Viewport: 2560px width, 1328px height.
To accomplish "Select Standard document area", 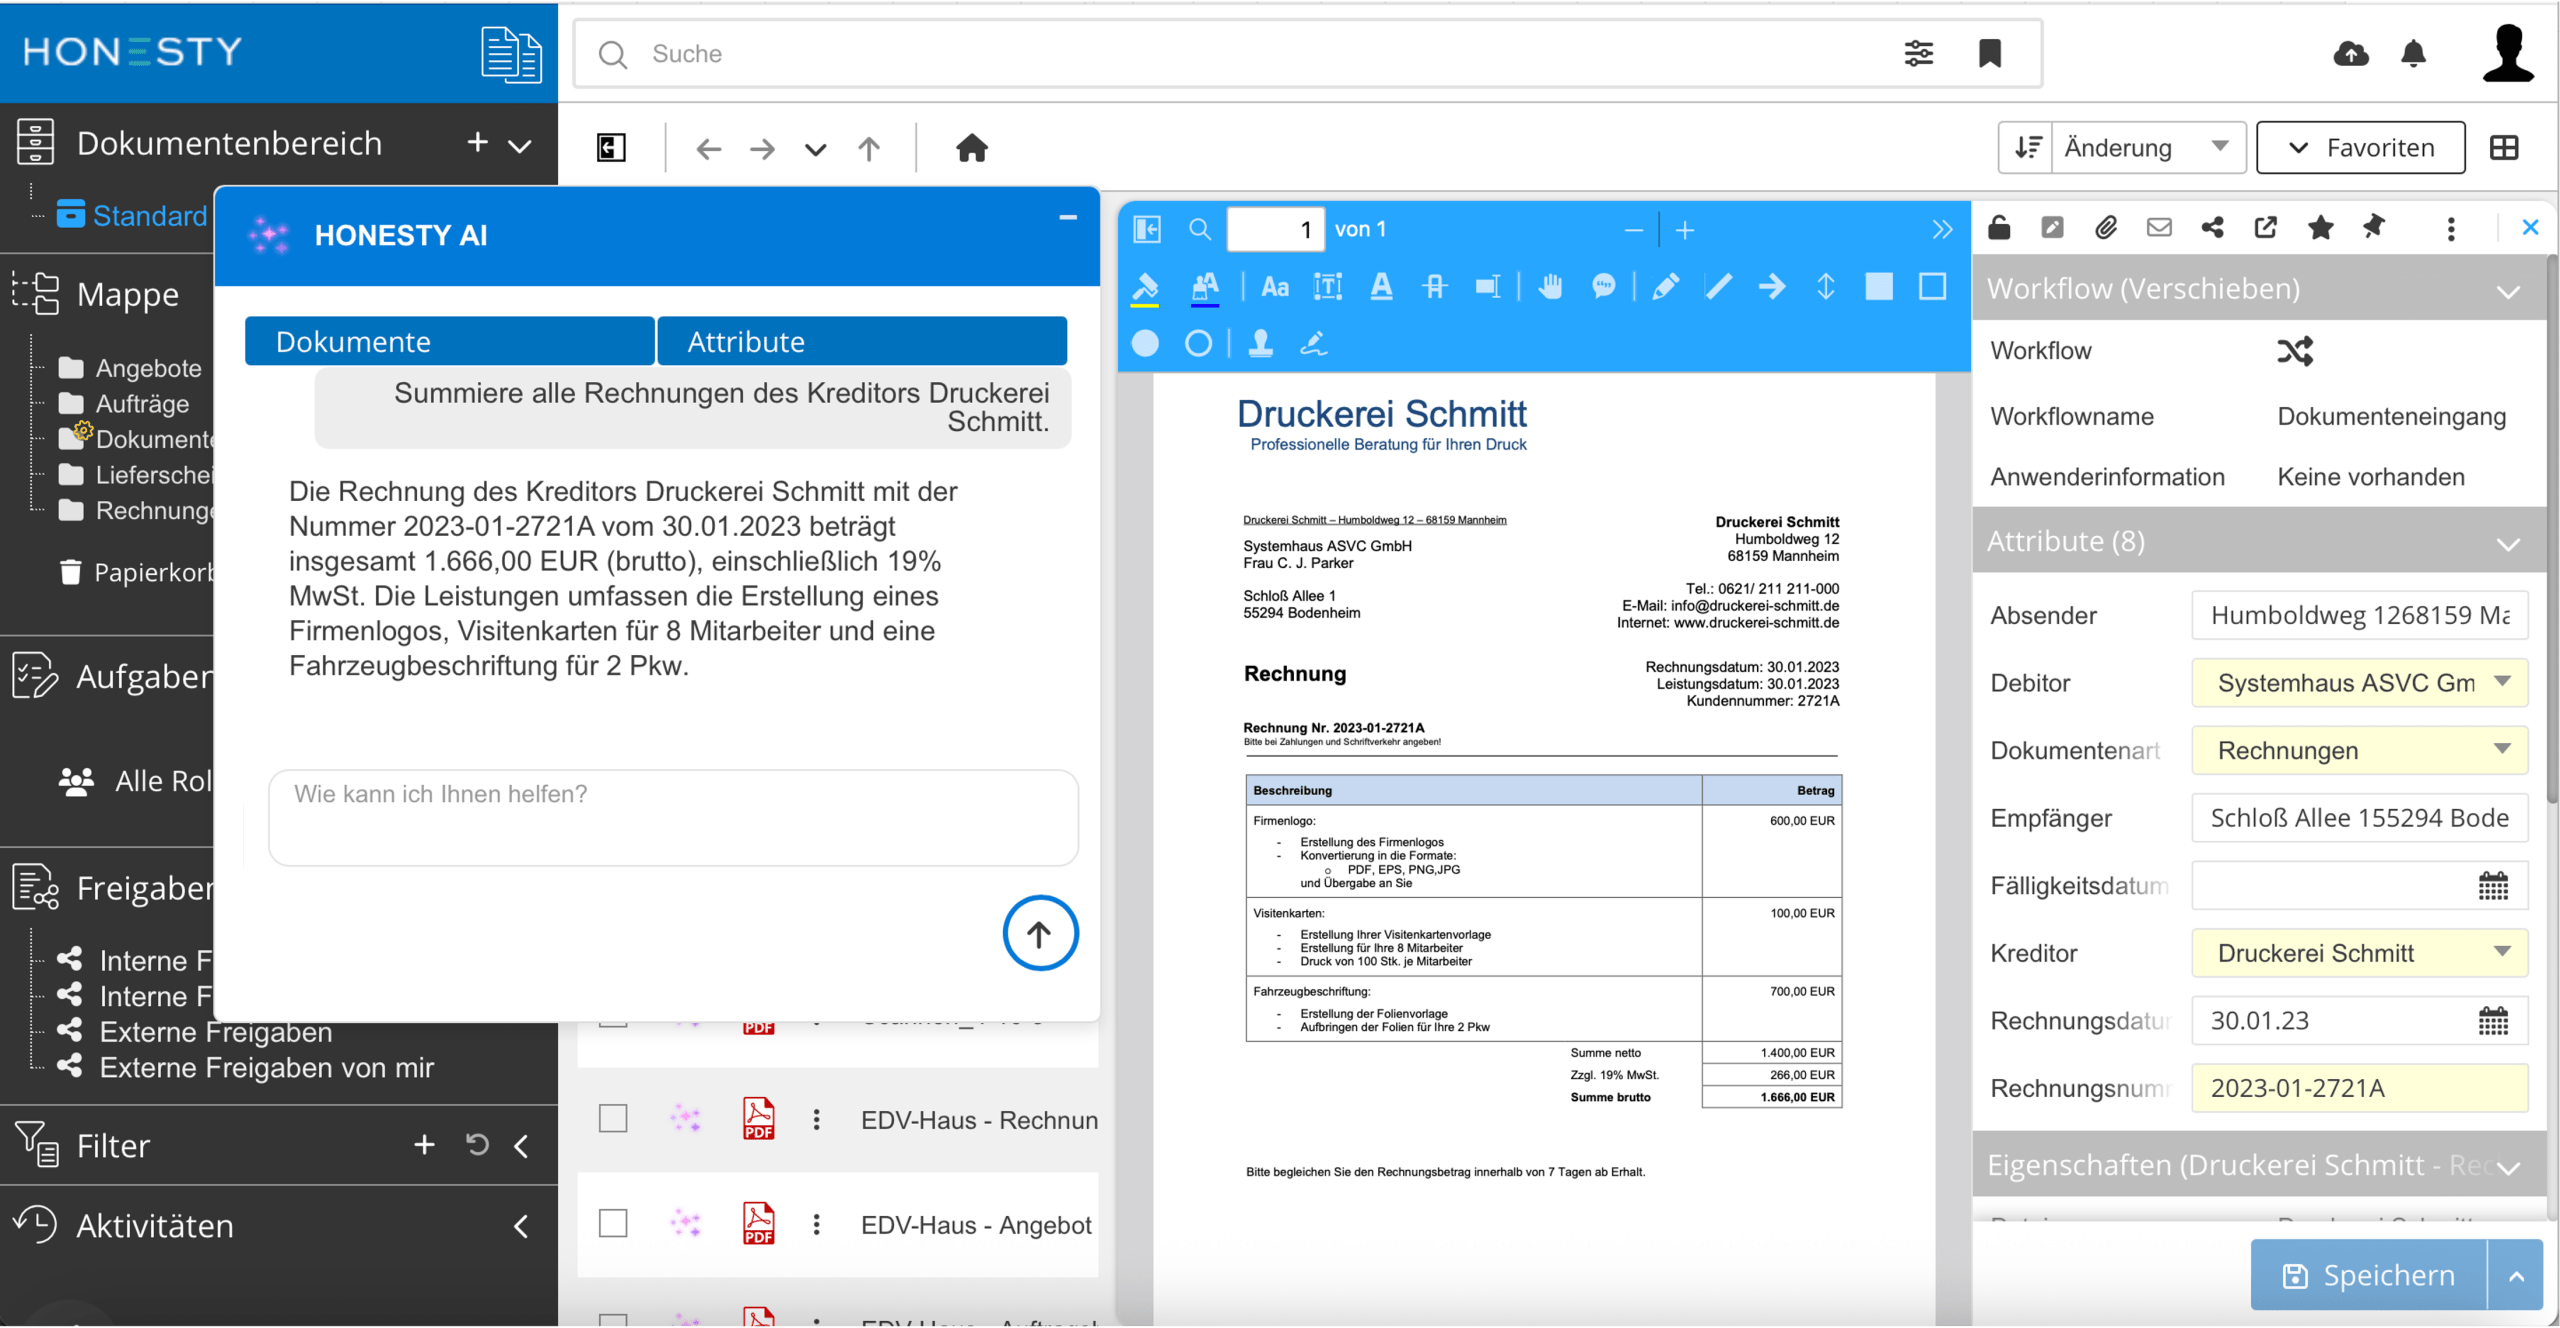I will coord(148,215).
